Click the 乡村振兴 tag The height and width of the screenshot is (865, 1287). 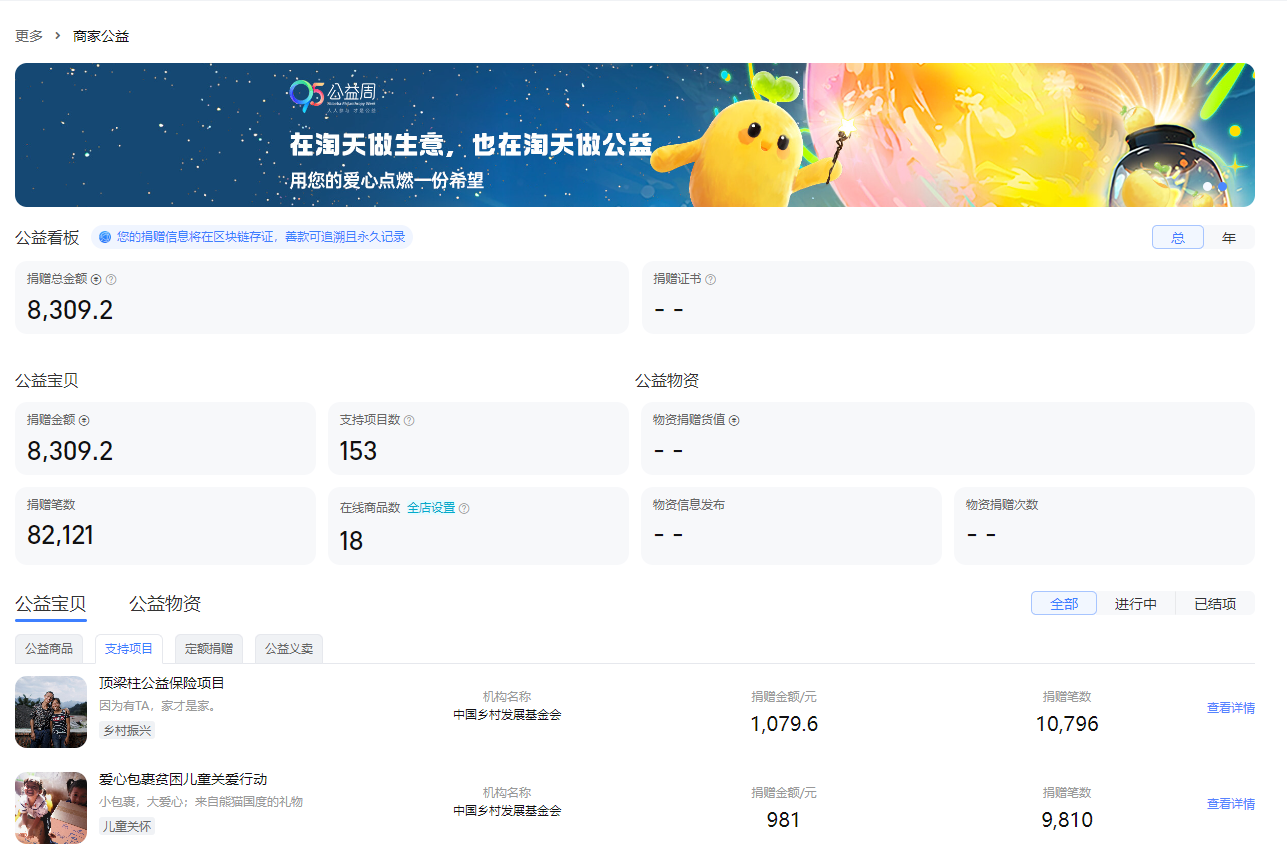pyautogui.click(x=127, y=731)
